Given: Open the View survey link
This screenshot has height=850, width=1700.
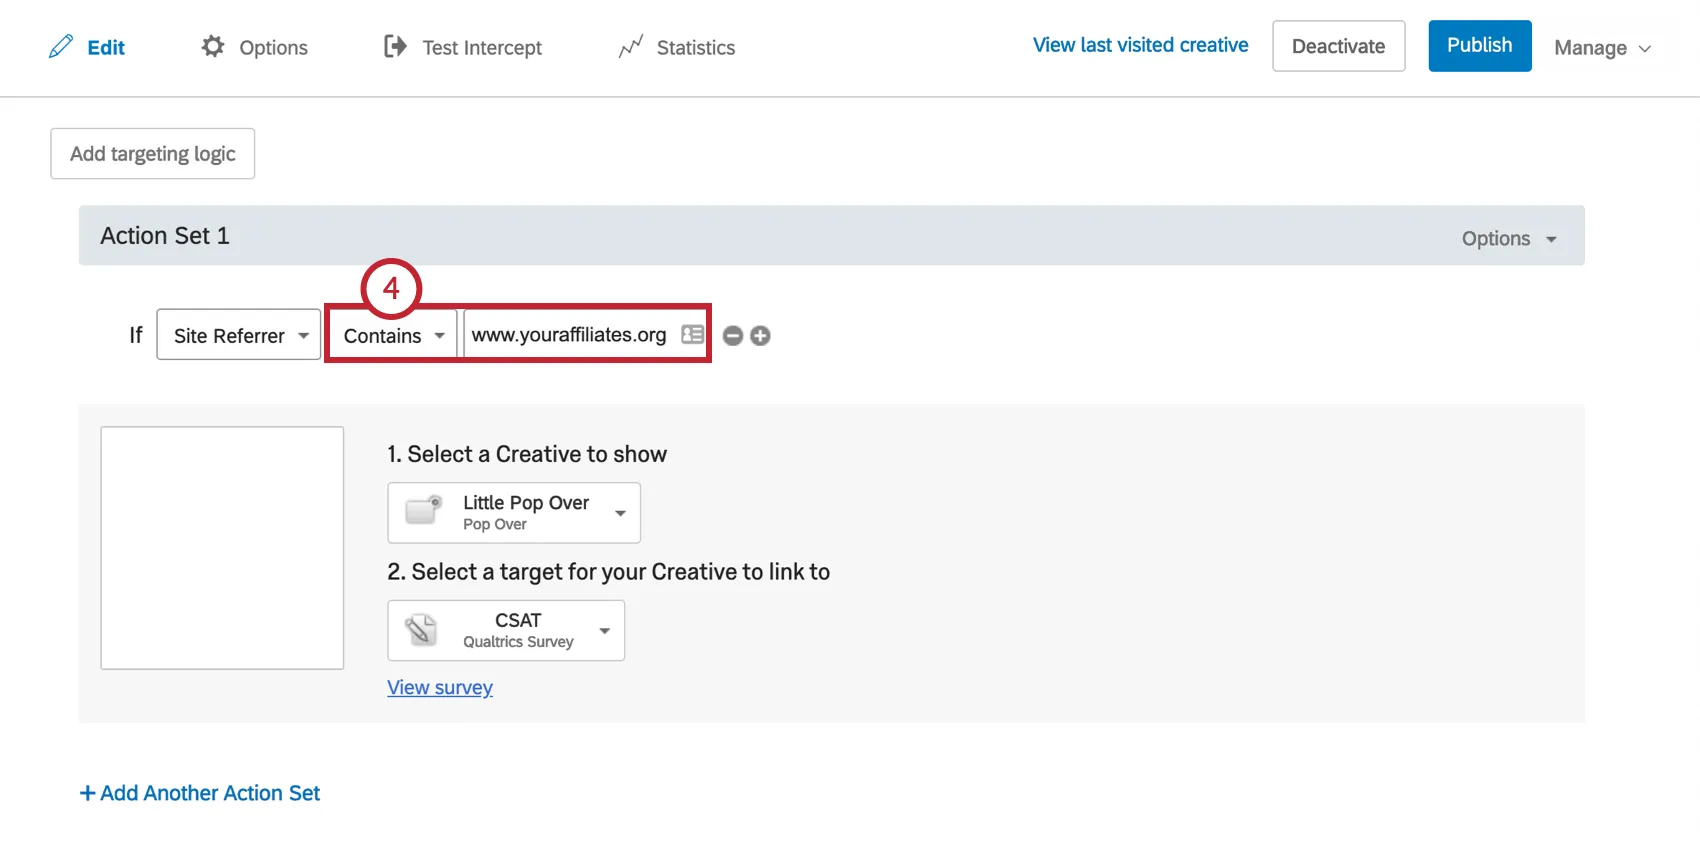Looking at the screenshot, I should [x=440, y=687].
